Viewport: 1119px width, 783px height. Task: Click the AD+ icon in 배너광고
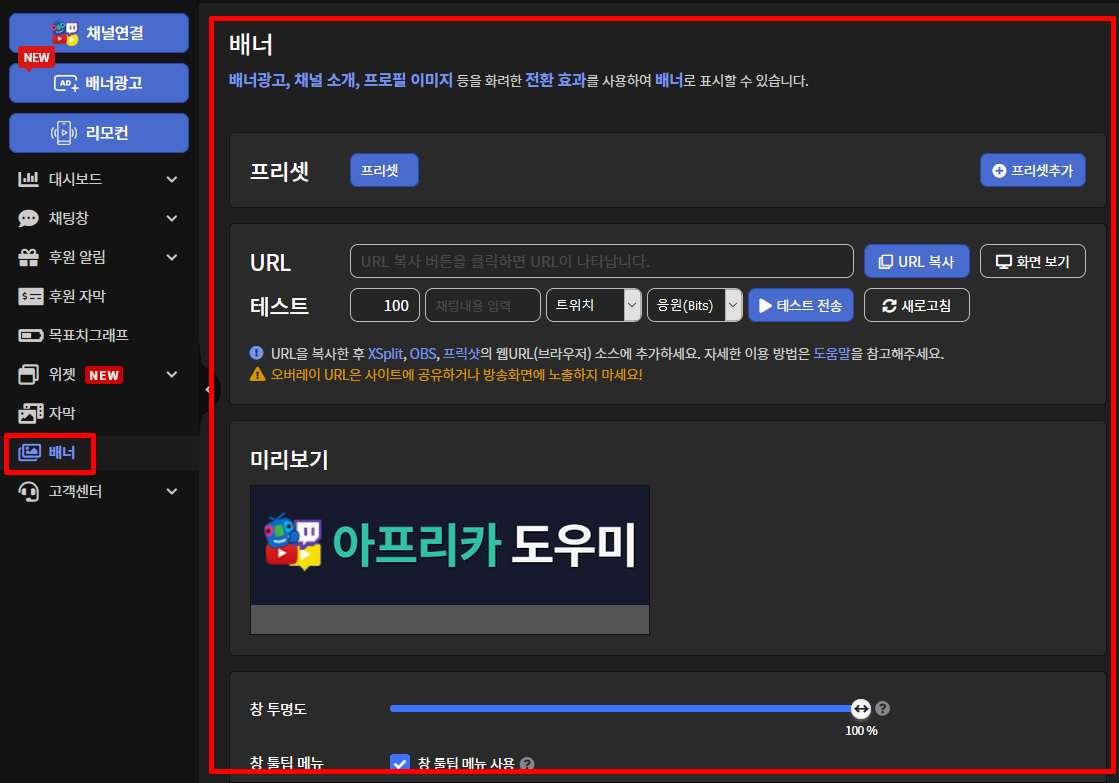click(66, 84)
